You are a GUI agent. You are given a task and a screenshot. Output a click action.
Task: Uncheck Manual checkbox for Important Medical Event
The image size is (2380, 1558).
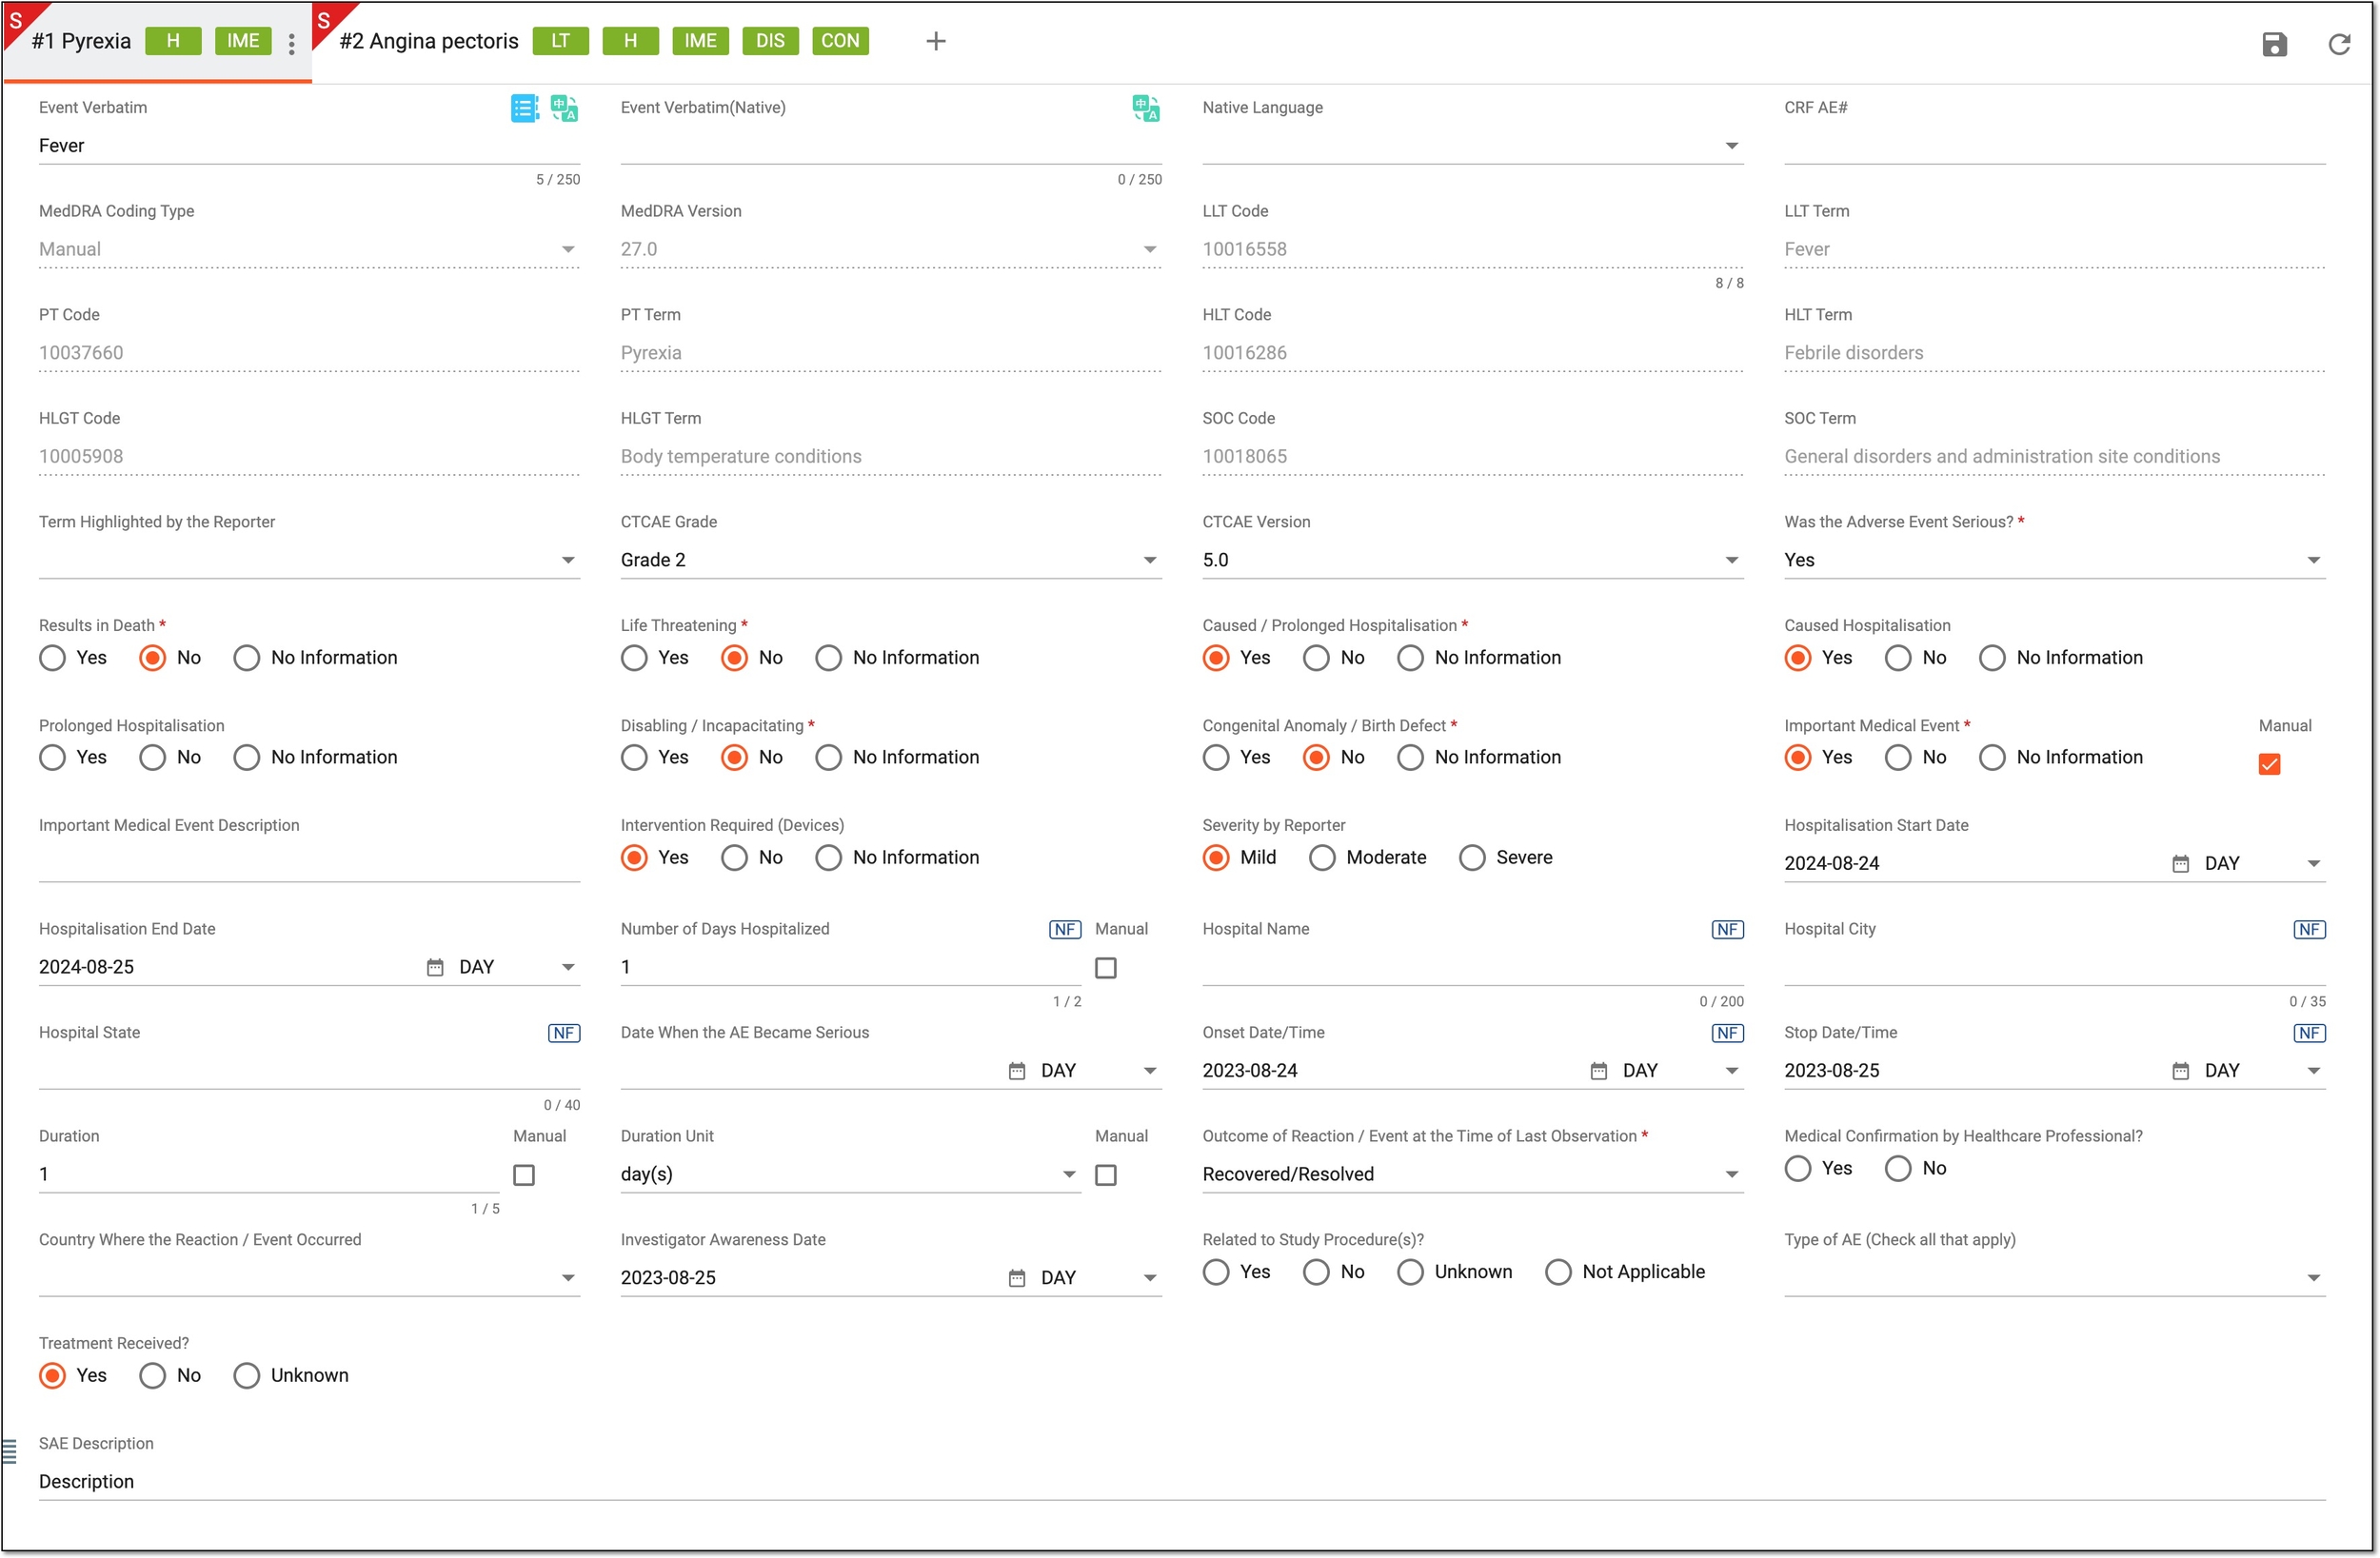pyautogui.click(x=2269, y=764)
